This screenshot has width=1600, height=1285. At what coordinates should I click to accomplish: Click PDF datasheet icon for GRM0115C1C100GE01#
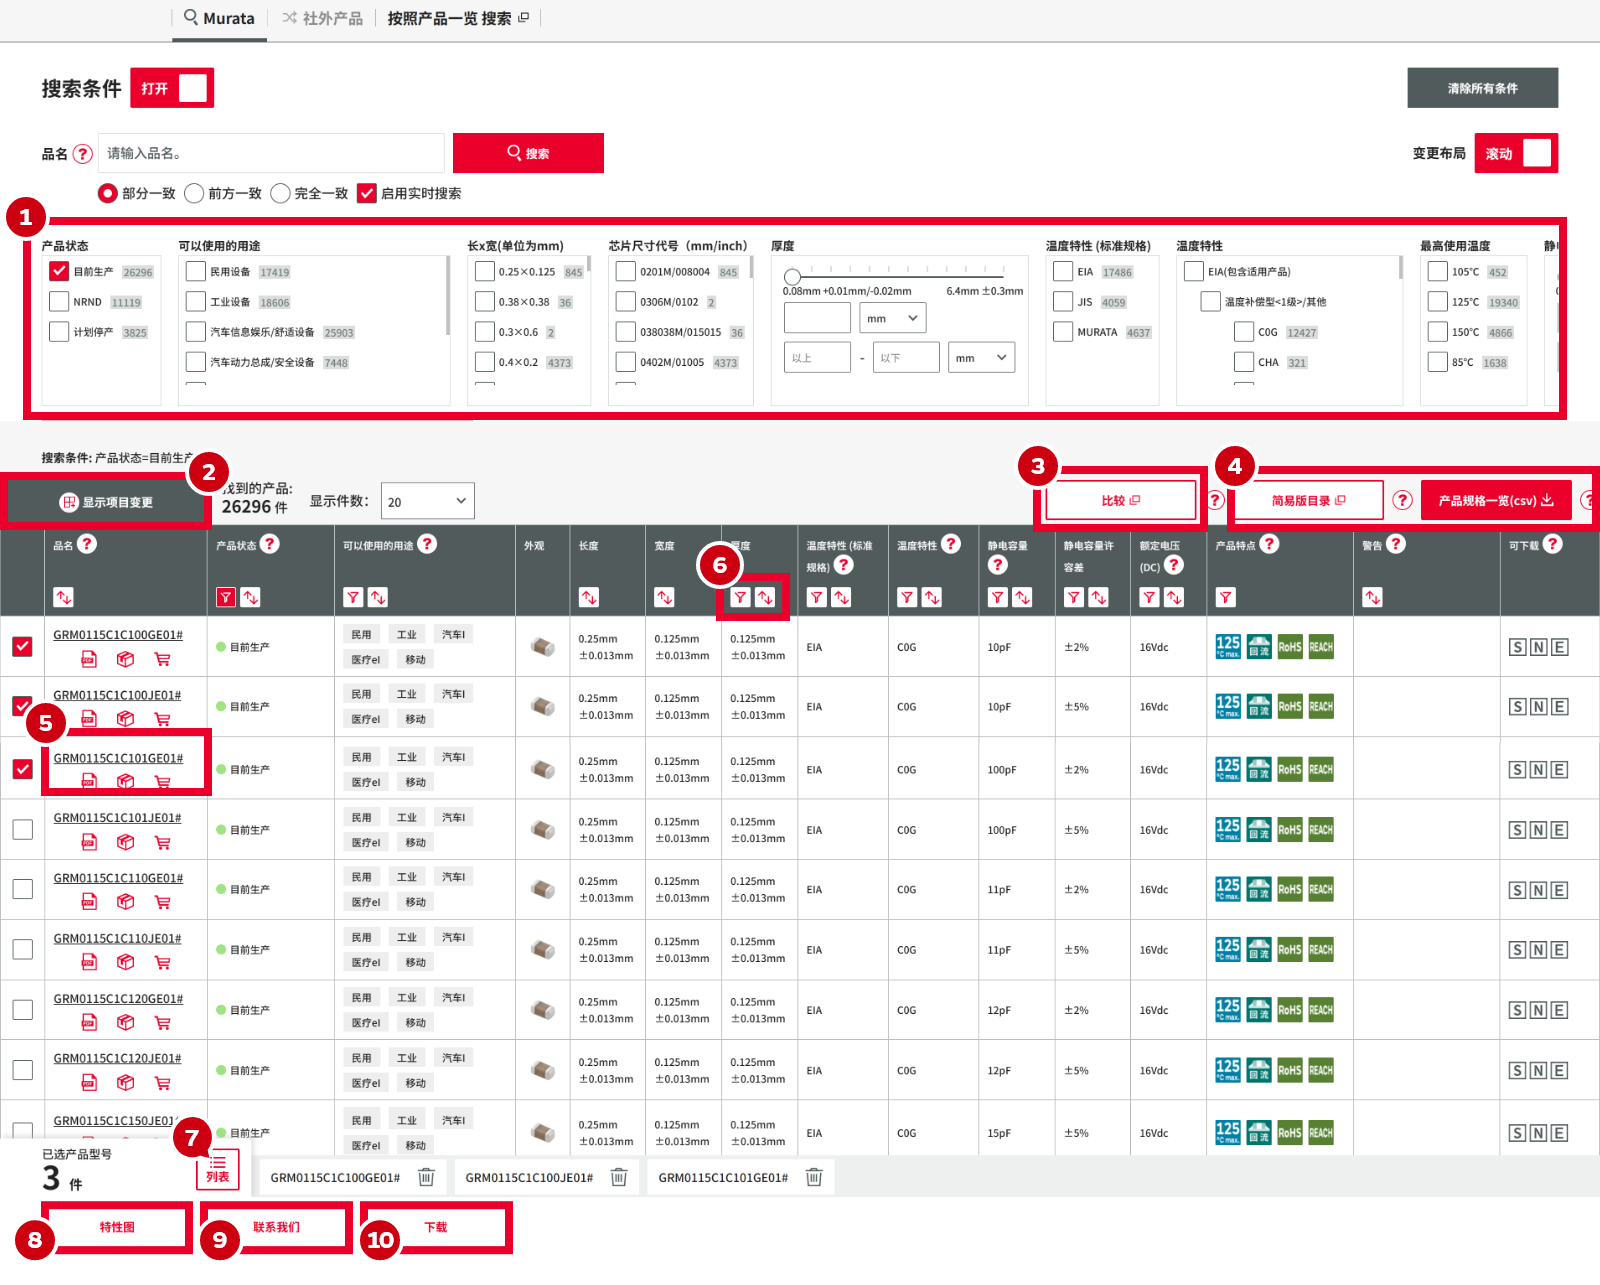(x=89, y=659)
